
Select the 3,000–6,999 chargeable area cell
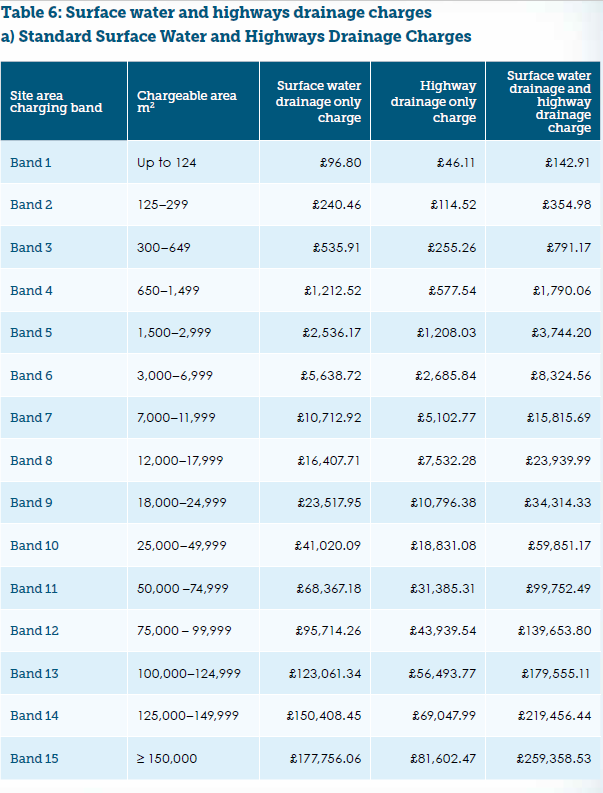pos(175,376)
